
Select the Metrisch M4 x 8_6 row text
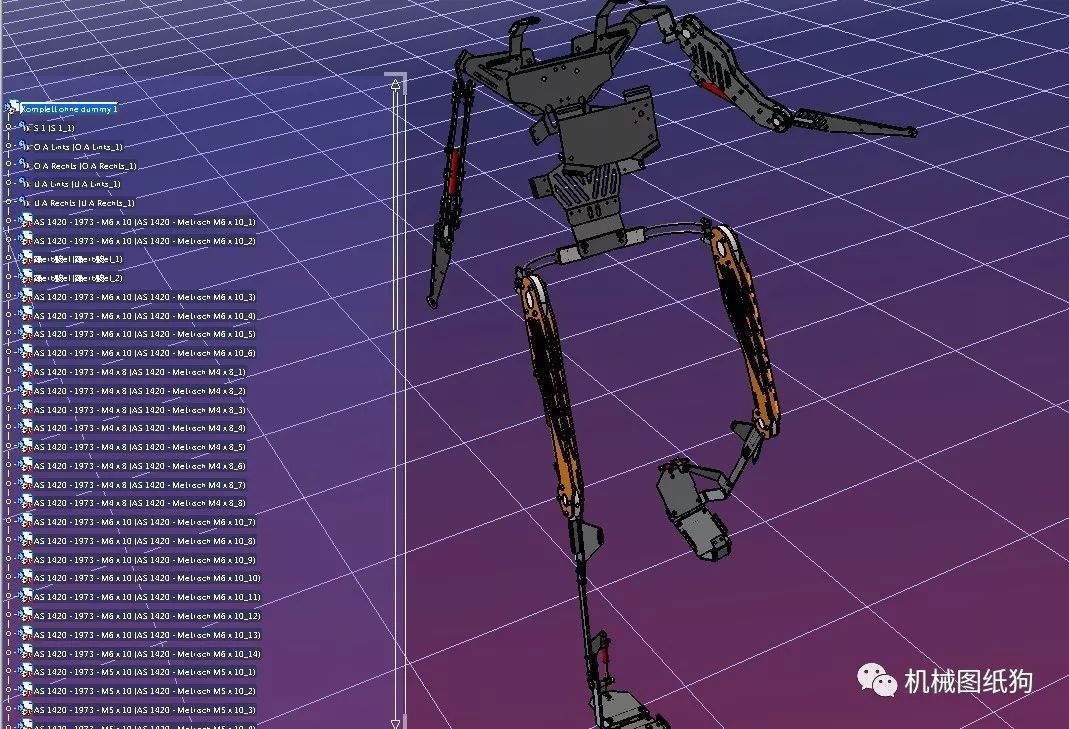[140, 466]
